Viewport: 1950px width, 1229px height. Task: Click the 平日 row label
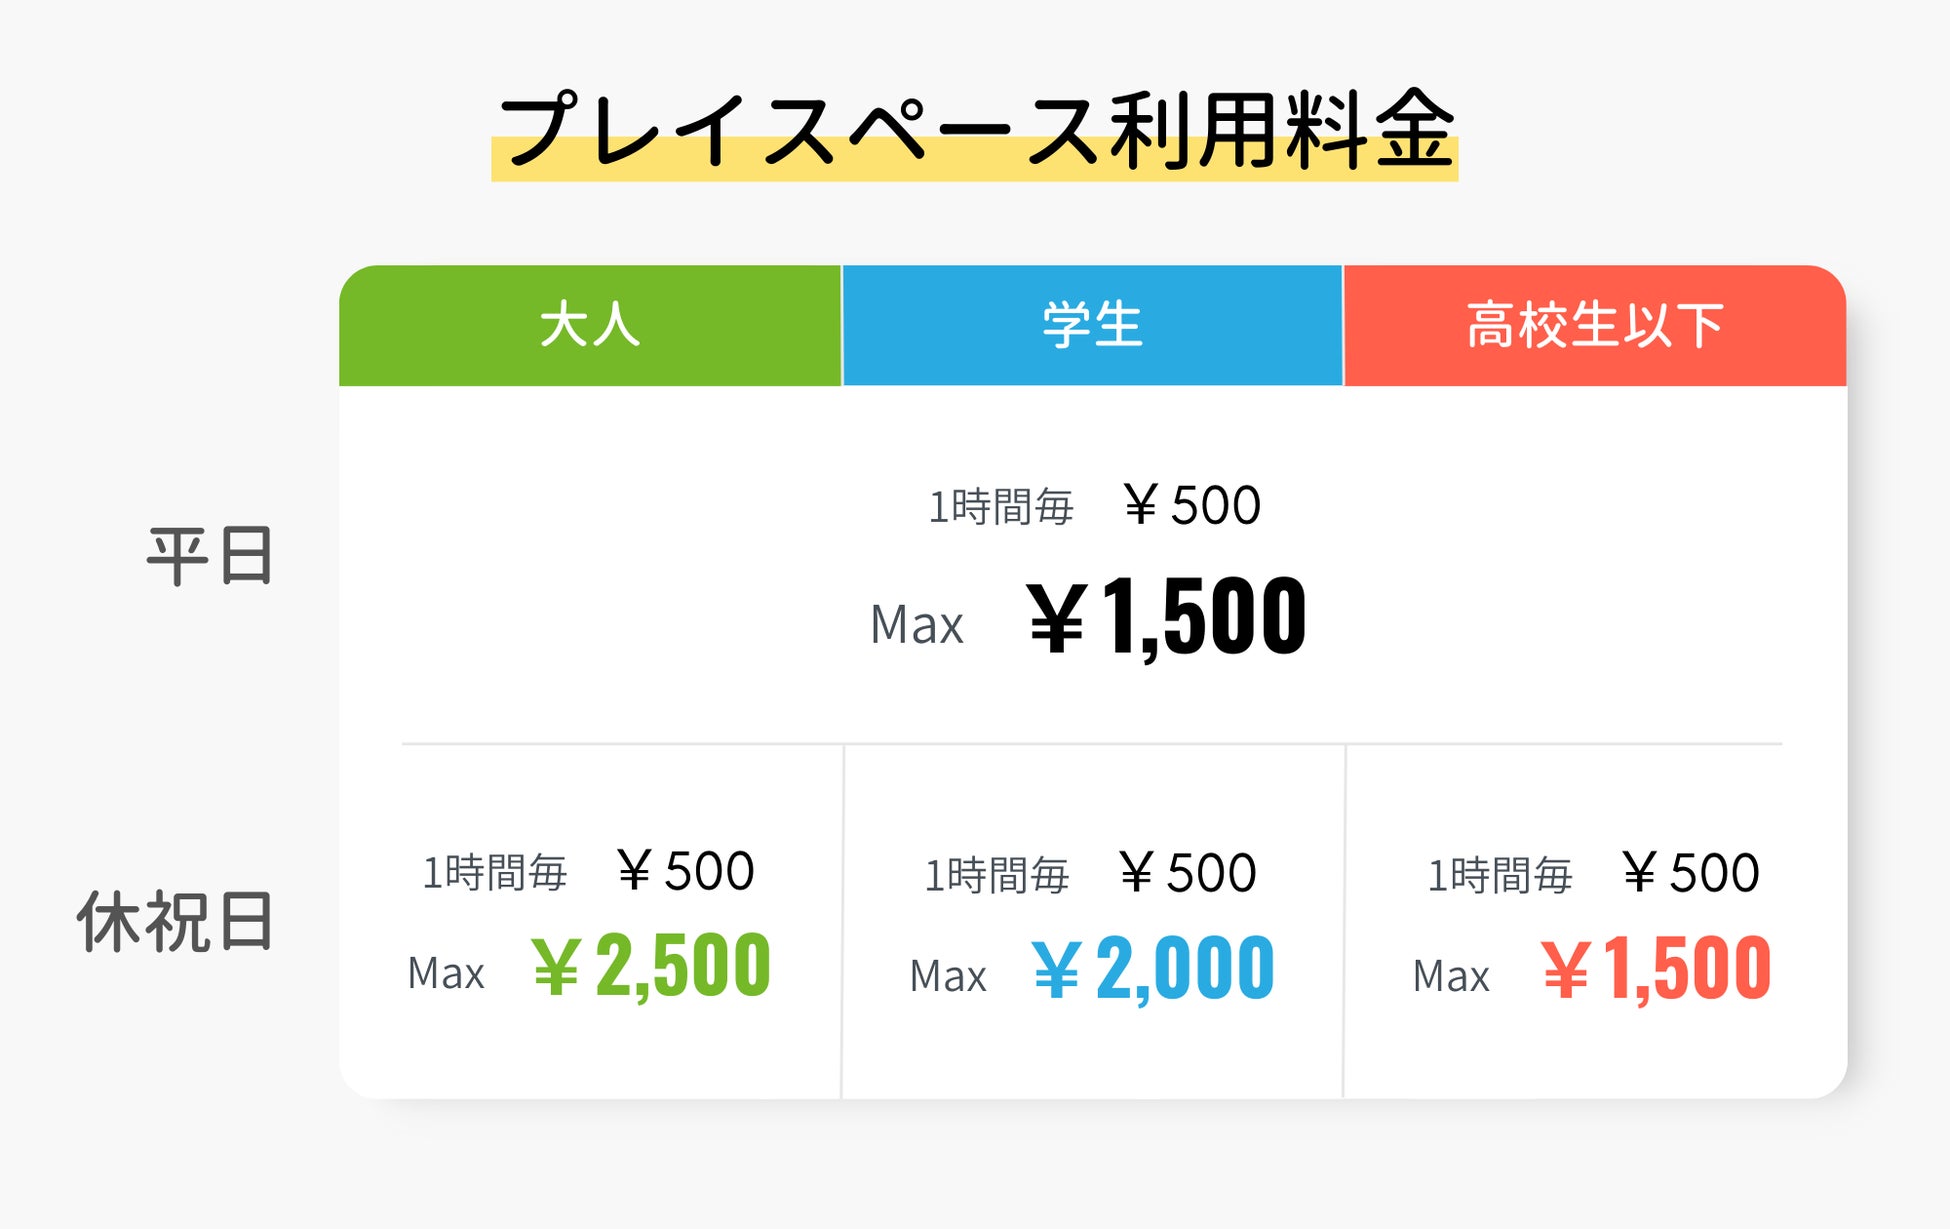[x=210, y=556]
